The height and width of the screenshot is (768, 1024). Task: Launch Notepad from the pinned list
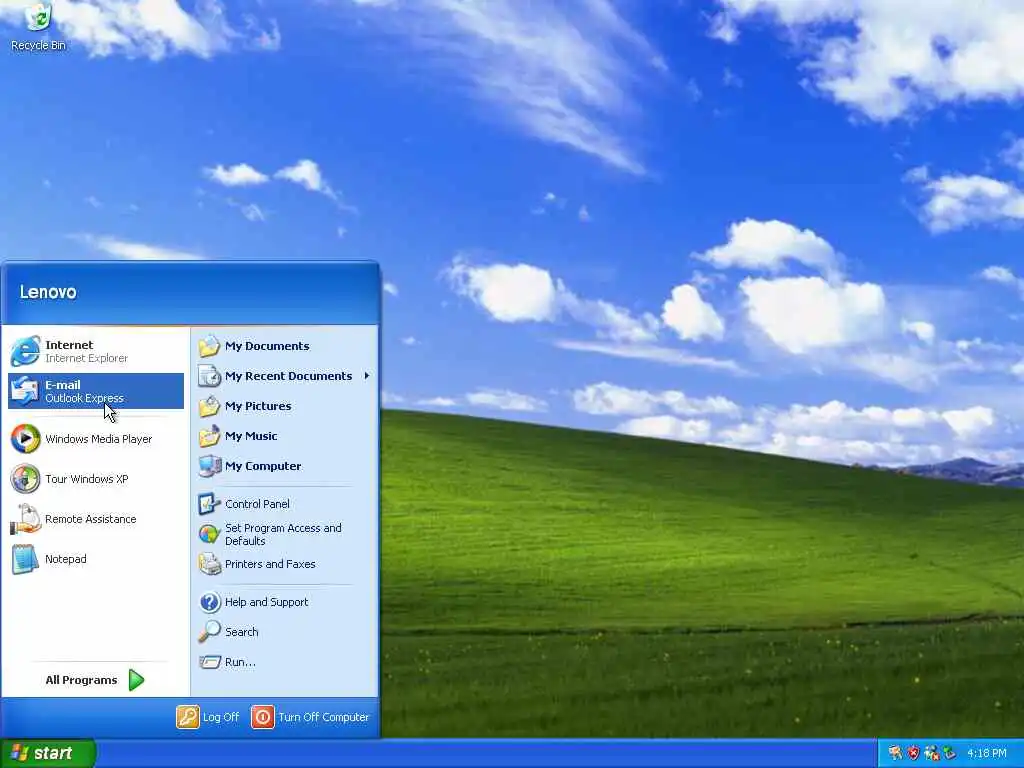[96, 559]
